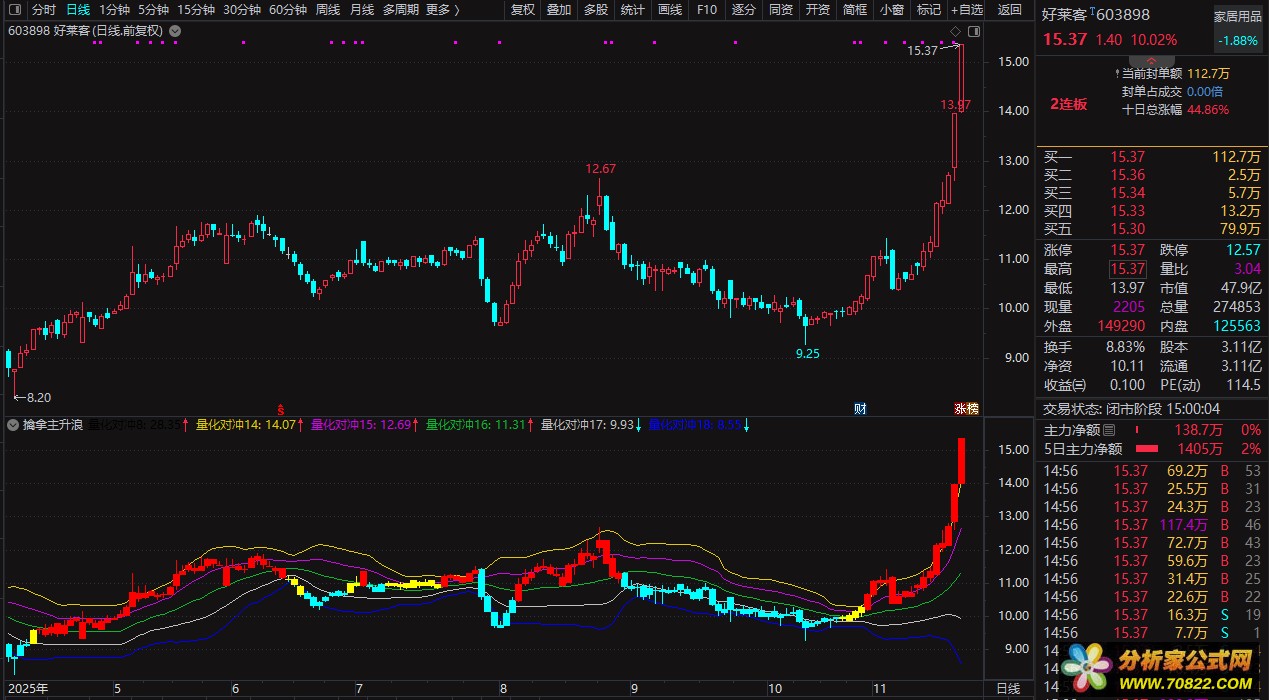
Task: Switch to 30分钟 period
Action: tap(242, 9)
